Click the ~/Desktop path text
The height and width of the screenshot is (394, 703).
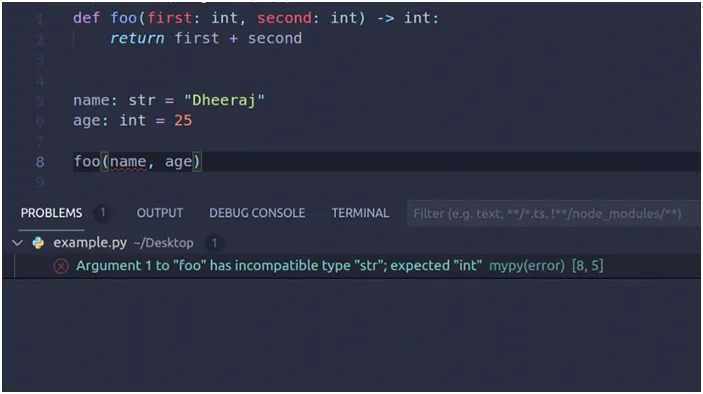tap(163, 243)
